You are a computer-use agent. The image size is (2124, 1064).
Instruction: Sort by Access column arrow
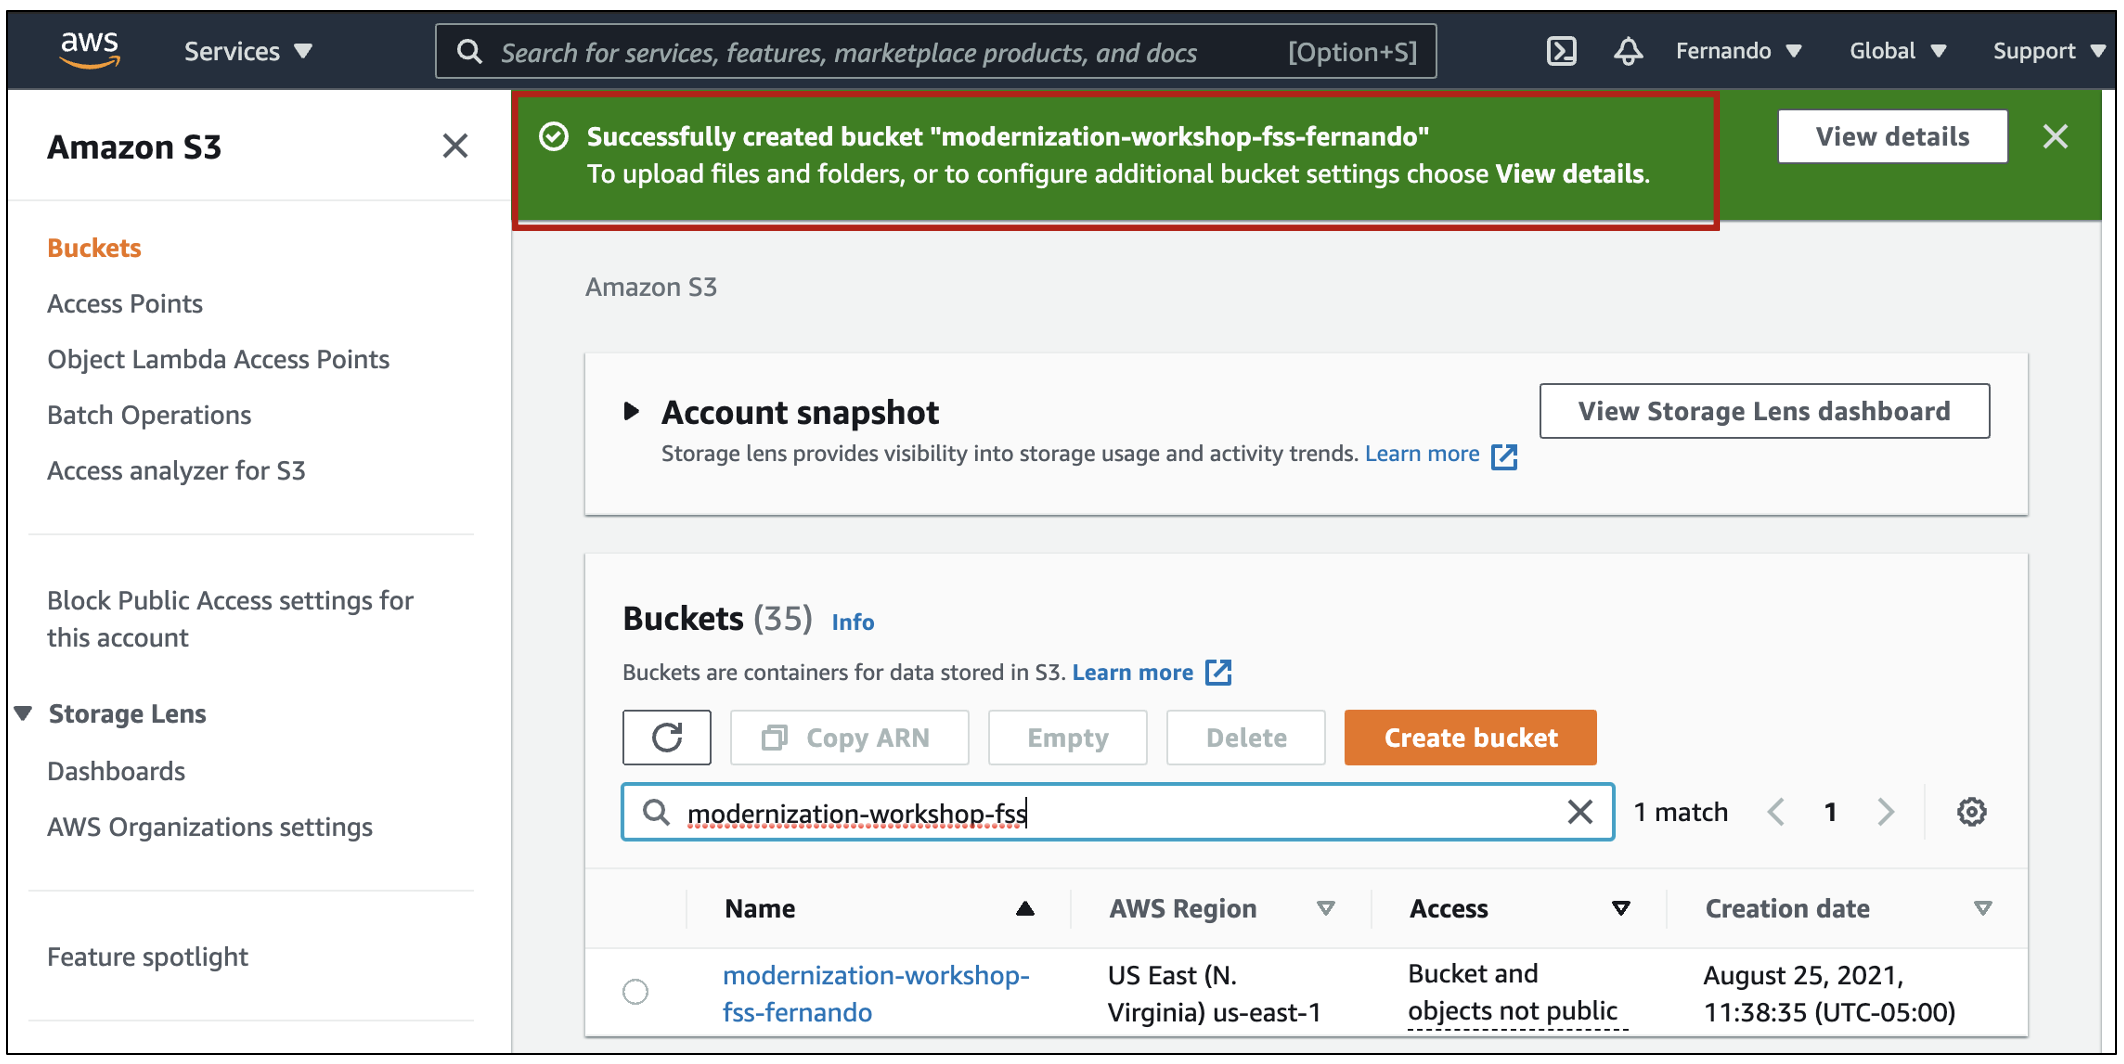tap(1621, 909)
